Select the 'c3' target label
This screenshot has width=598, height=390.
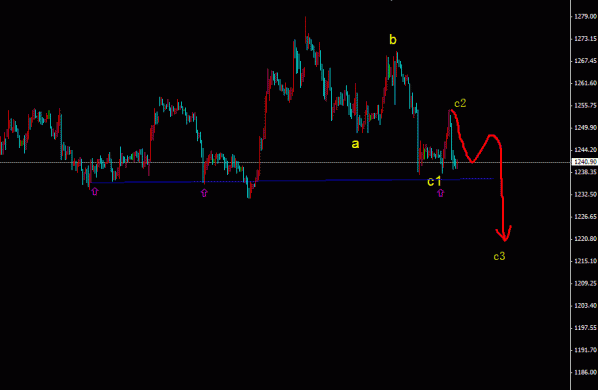[499, 256]
